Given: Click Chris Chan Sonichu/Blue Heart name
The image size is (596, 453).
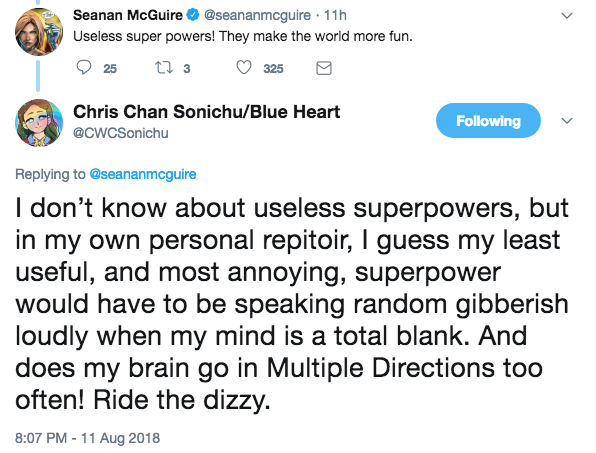Looking at the screenshot, I should point(206,112).
